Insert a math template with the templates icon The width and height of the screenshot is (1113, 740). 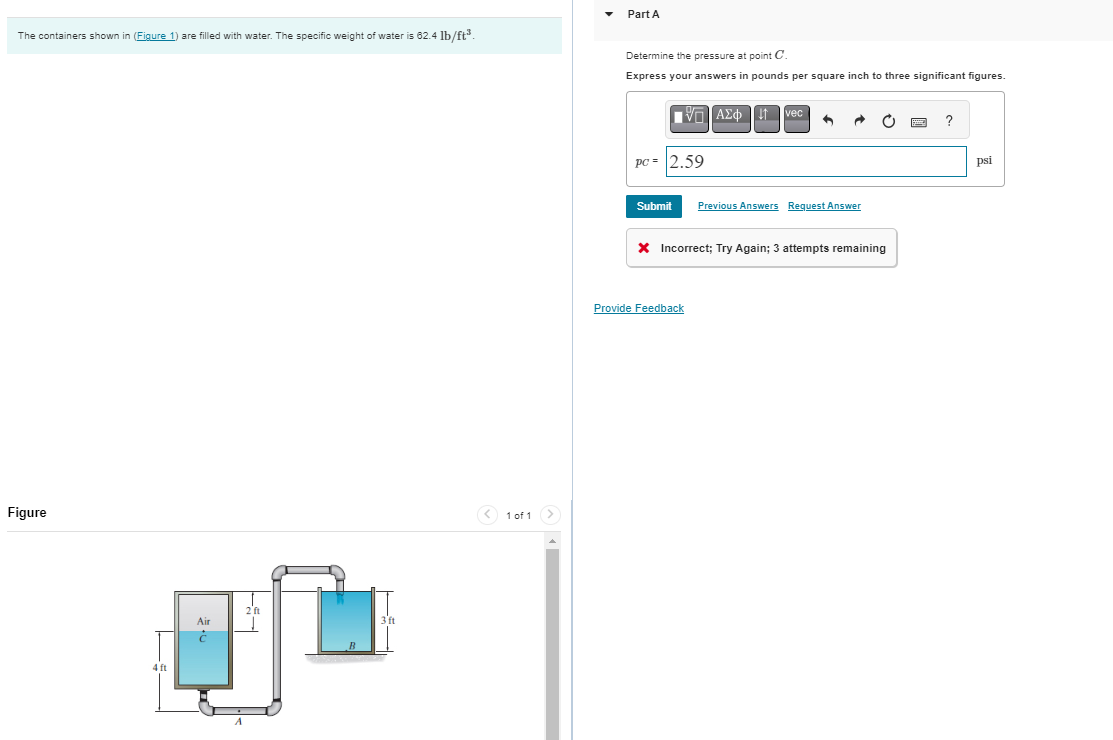pyautogui.click(x=688, y=118)
